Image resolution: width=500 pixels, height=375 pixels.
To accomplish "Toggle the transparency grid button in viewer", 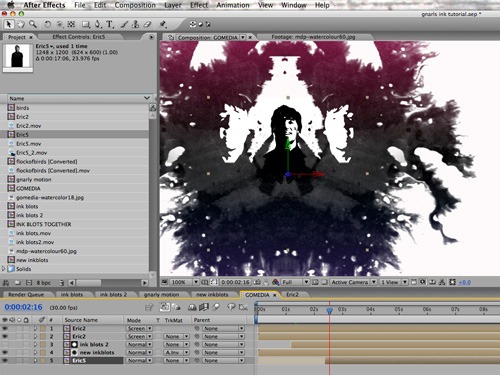I will click(324, 282).
